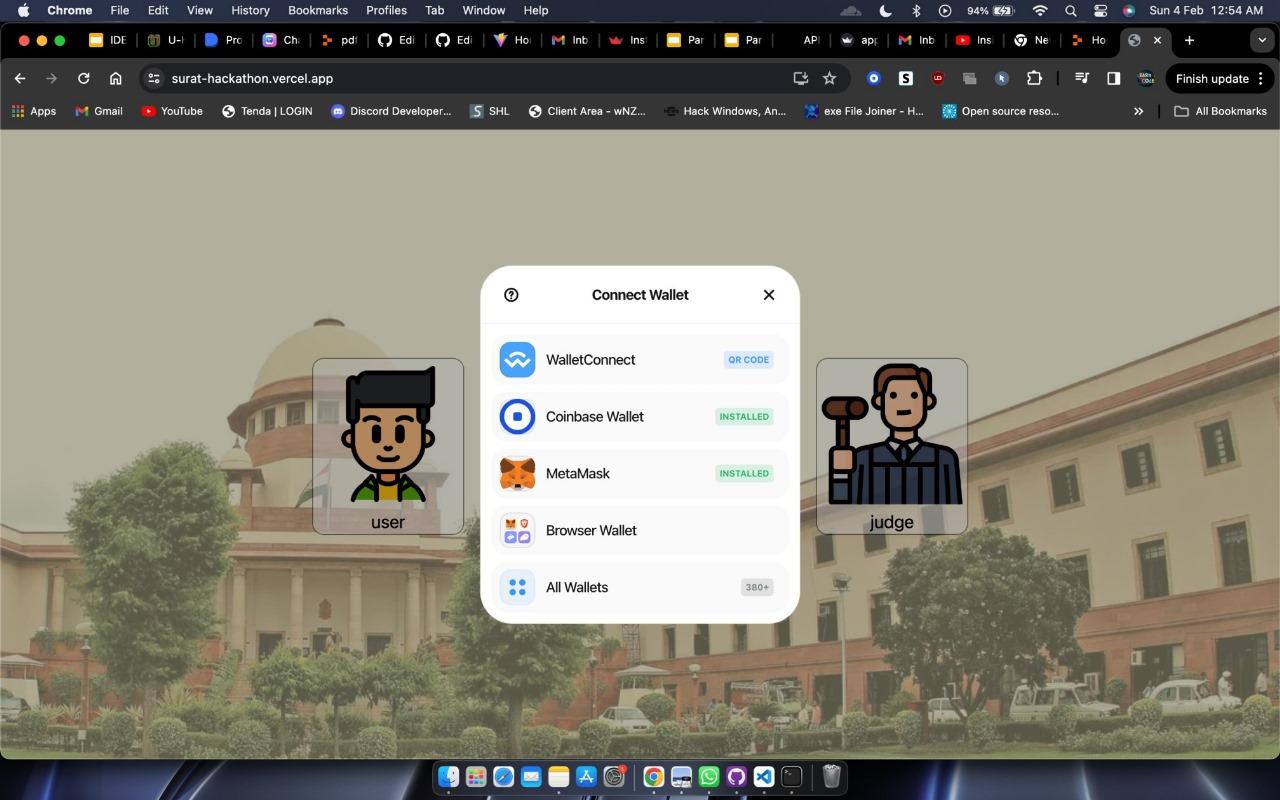1280x800 pixels.
Task: Open the YouTube bookmark
Action: (172, 111)
